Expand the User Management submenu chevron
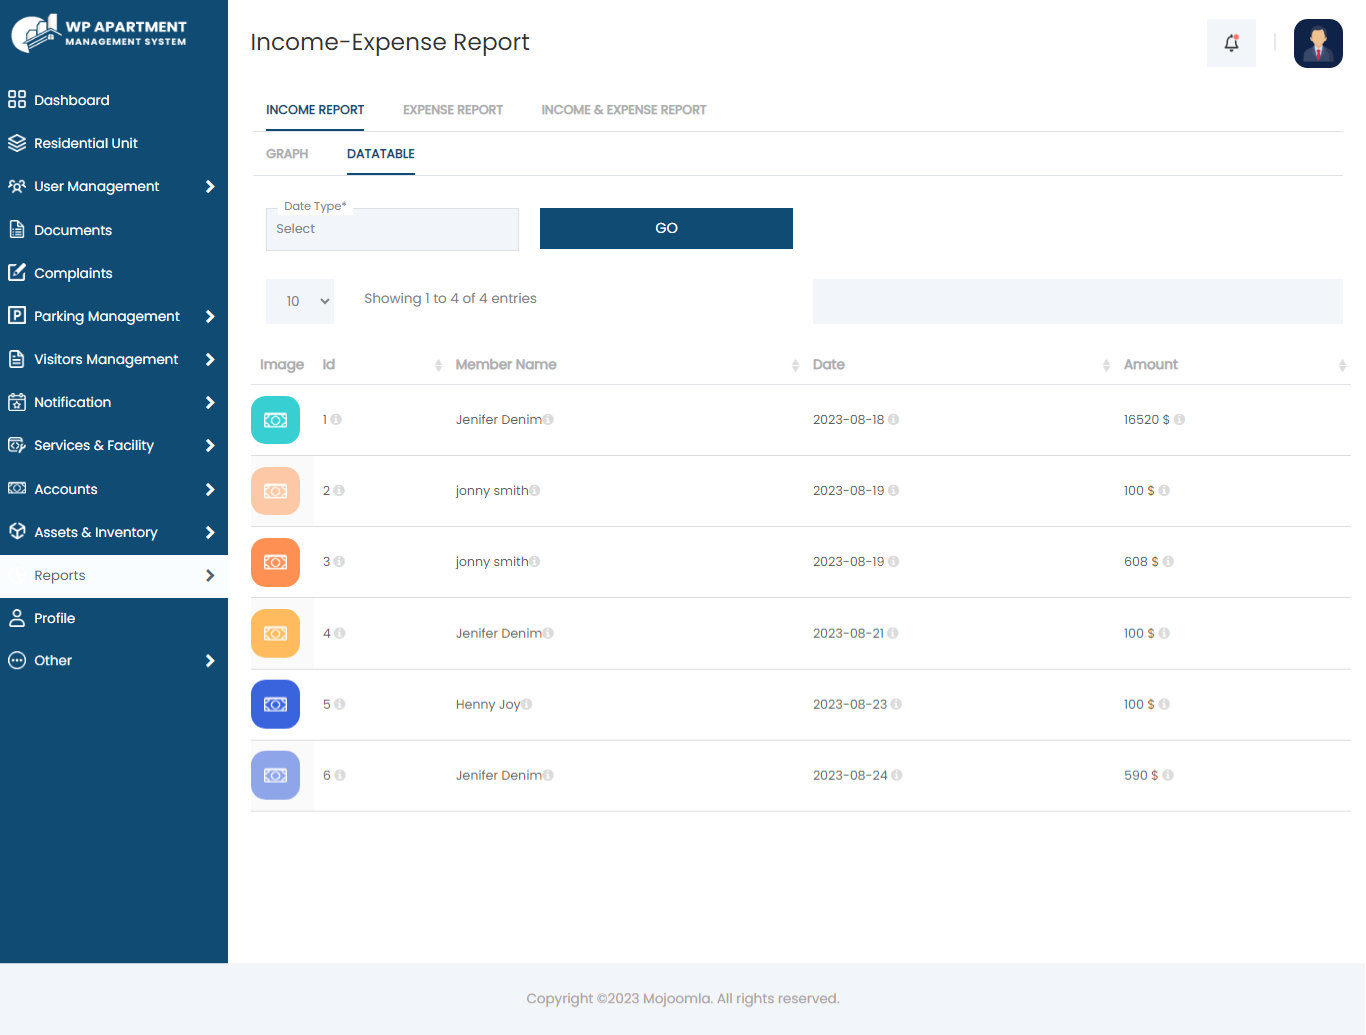Viewport: 1366px width, 1035px height. [x=210, y=186]
